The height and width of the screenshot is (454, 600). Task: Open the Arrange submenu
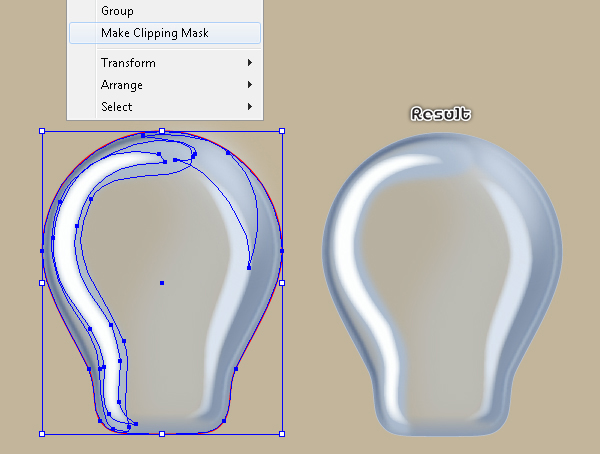165,85
